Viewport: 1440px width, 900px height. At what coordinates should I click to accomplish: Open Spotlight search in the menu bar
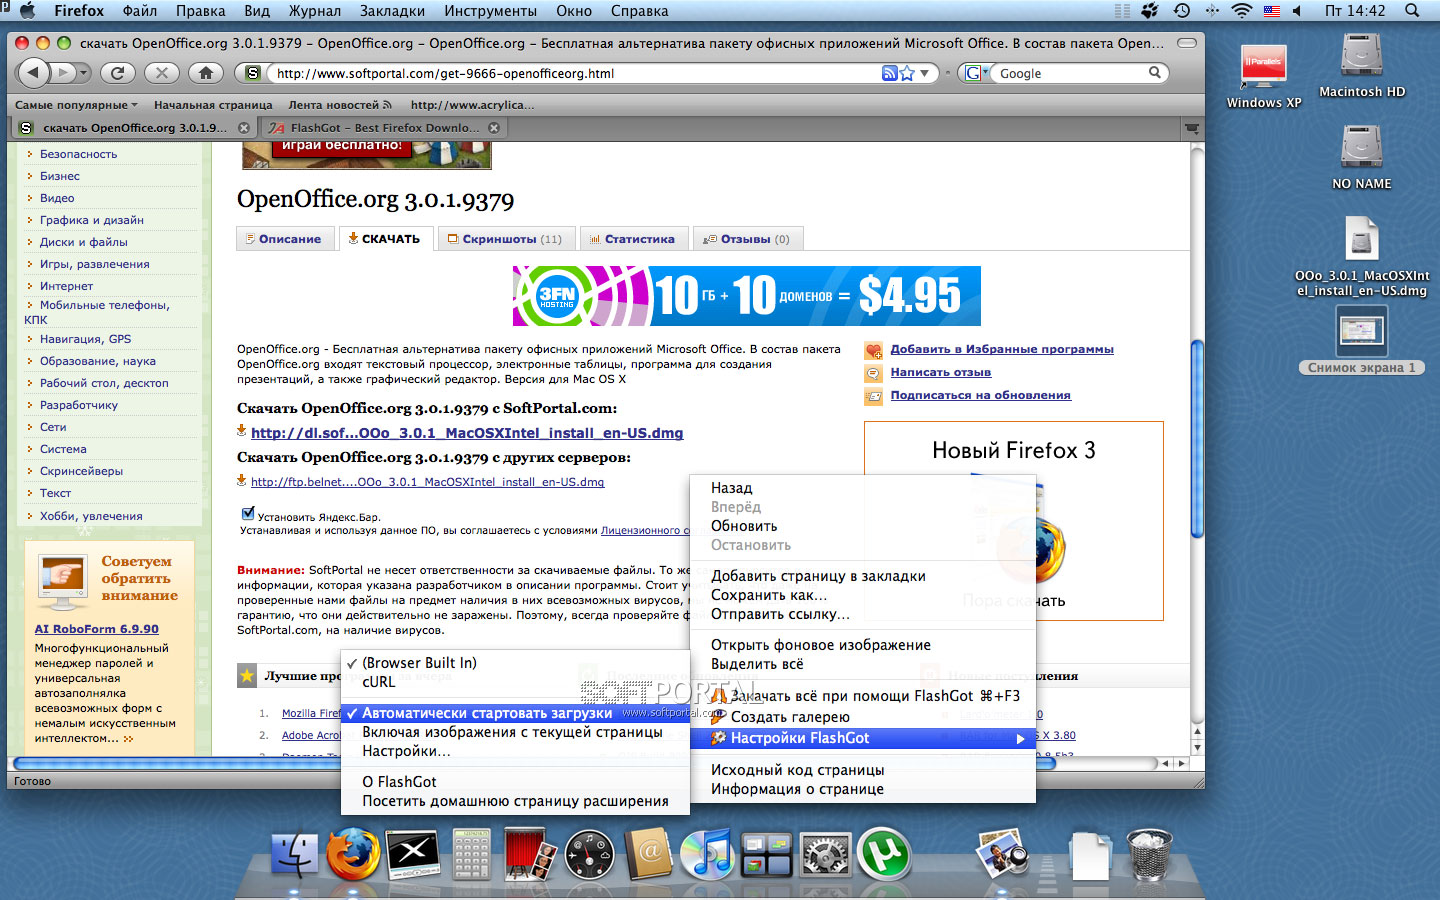pyautogui.click(x=1412, y=11)
